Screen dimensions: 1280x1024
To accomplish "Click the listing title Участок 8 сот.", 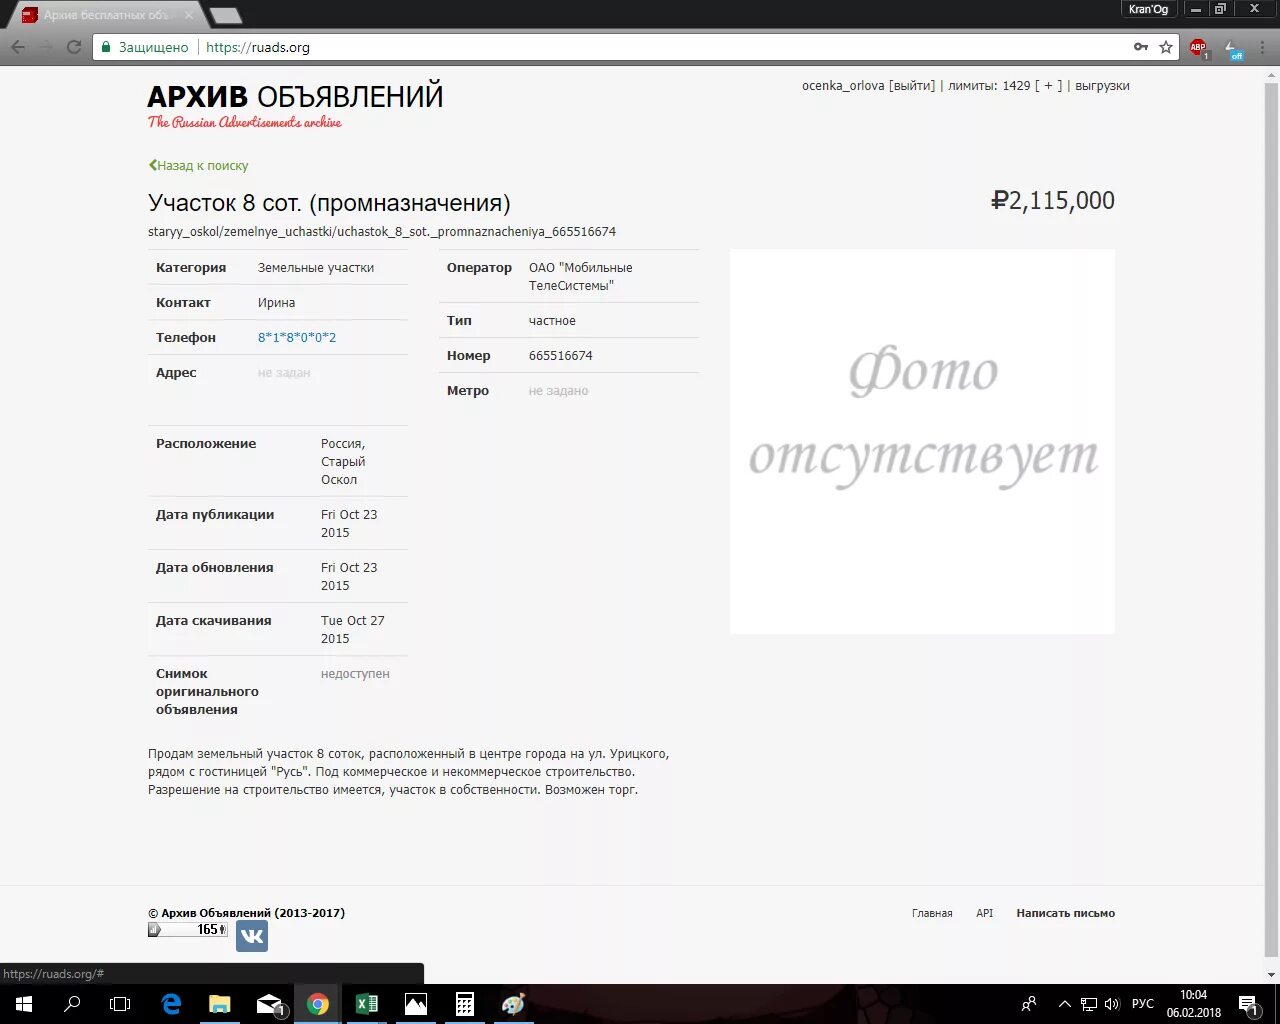I will [329, 203].
